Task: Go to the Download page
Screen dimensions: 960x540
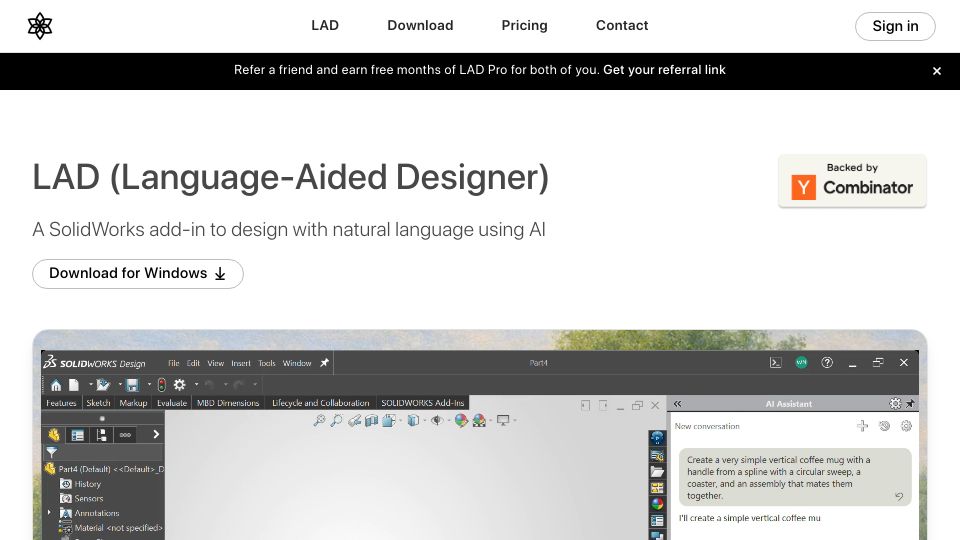Action: point(420,26)
